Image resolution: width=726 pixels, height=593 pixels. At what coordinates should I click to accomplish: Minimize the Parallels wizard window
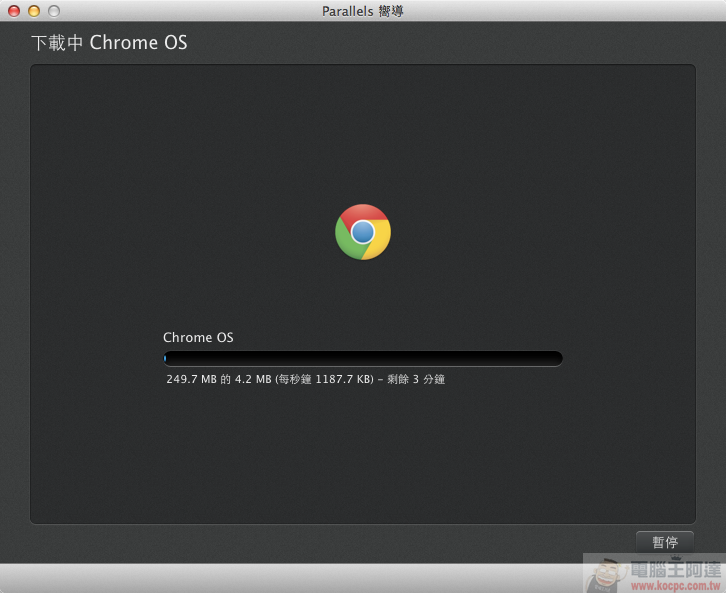tap(34, 11)
